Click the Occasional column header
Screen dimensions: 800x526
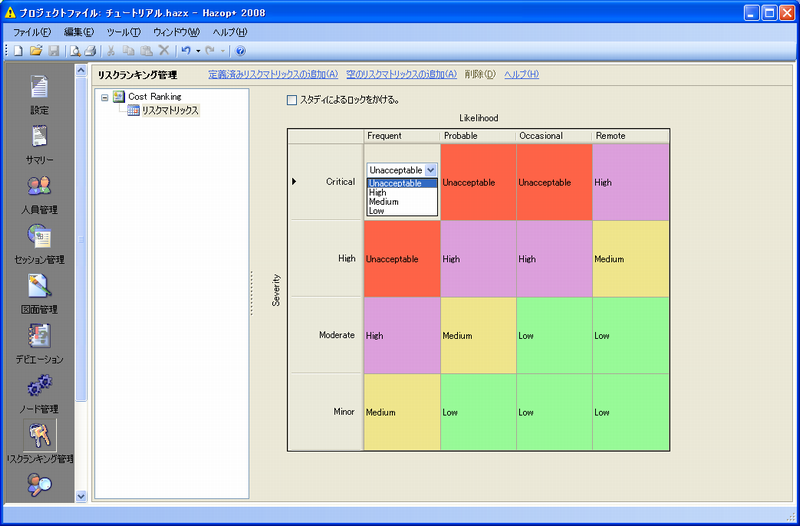555,136
